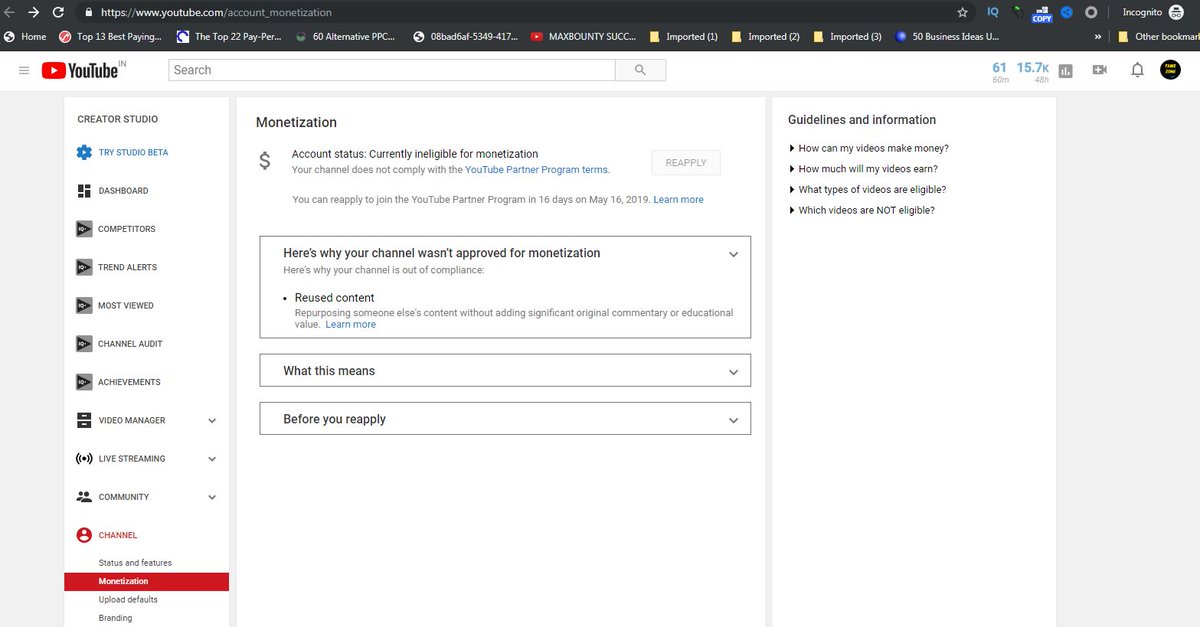Click the Competitors vidIQ icon
1200x627 pixels.
(84, 229)
